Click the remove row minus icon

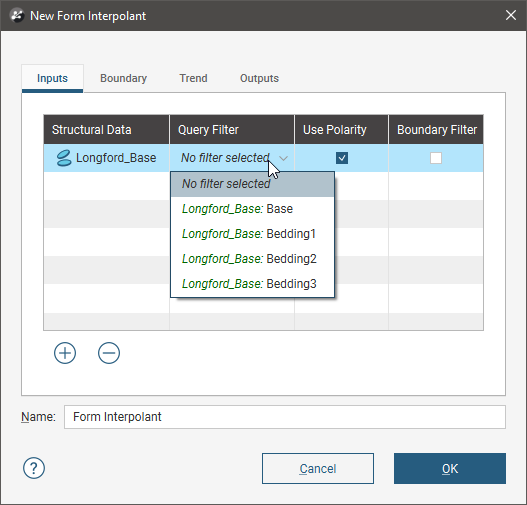109,353
